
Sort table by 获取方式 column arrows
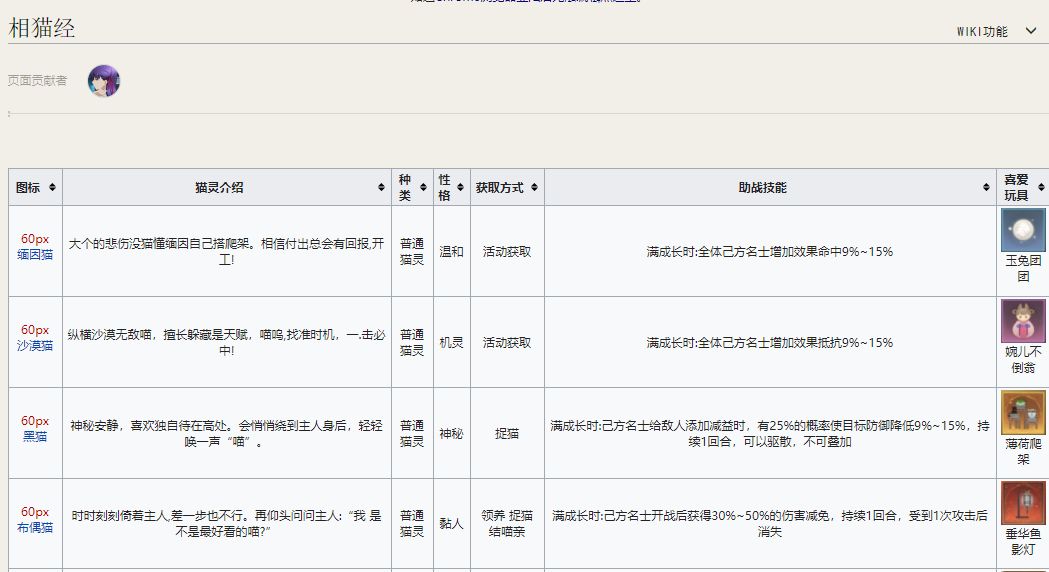(534, 187)
